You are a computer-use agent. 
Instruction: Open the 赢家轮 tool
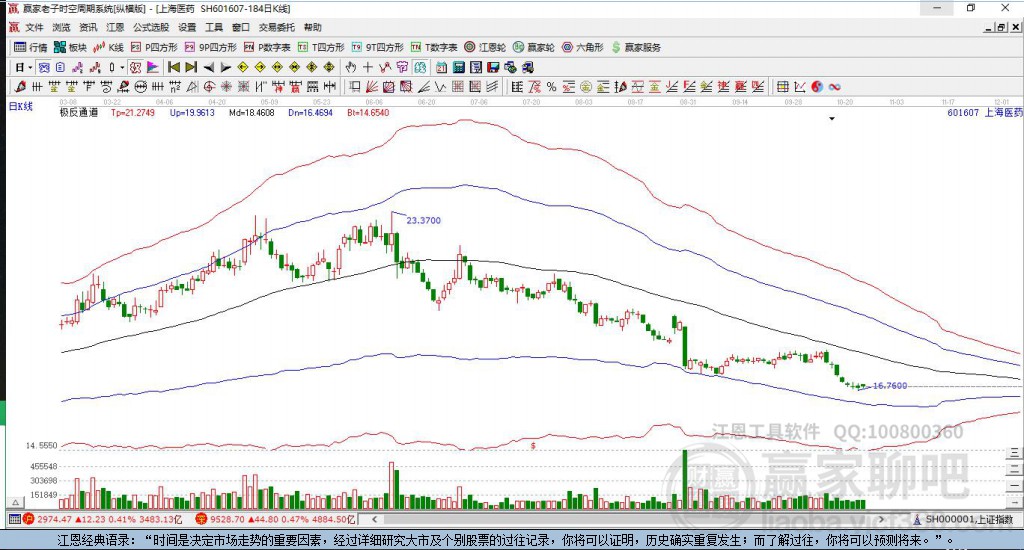(534, 47)
